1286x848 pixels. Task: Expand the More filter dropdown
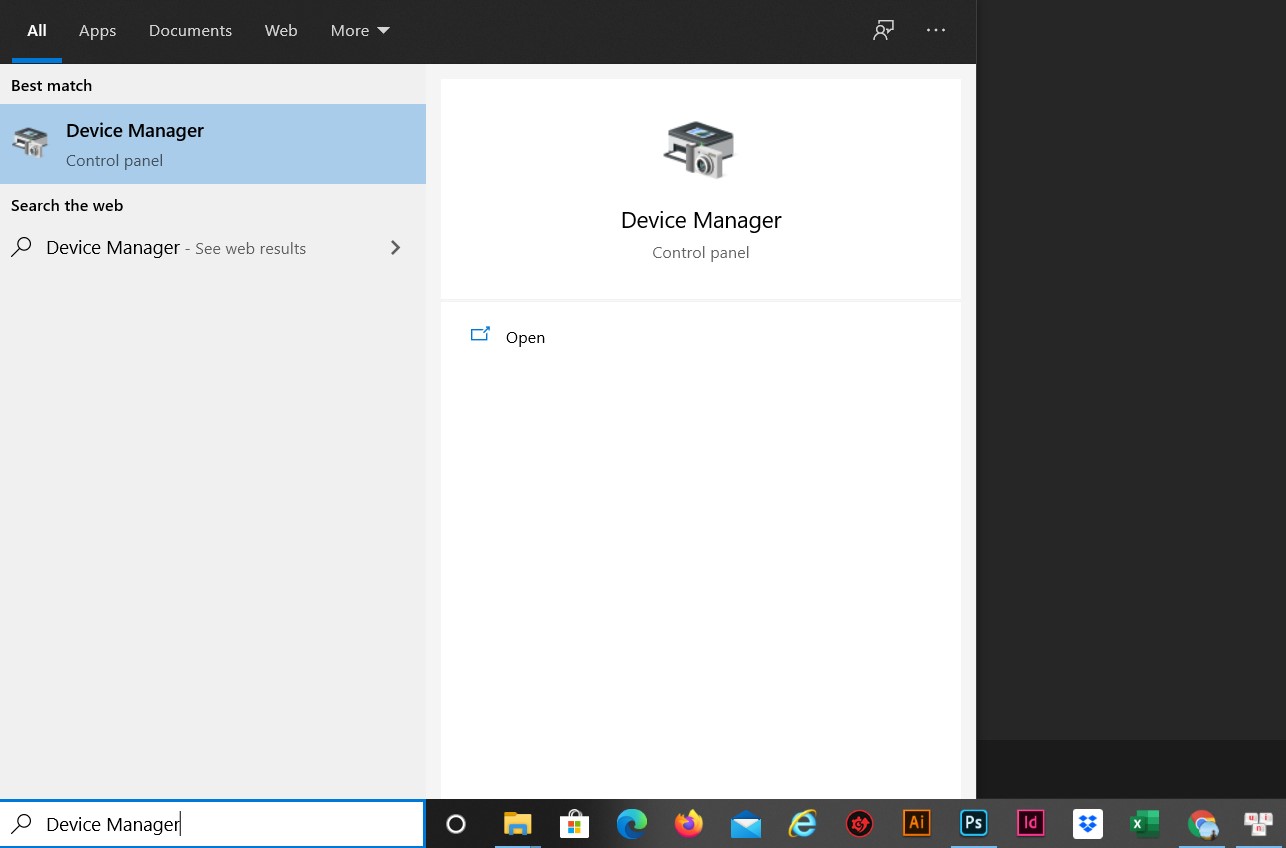pos(360,31)
